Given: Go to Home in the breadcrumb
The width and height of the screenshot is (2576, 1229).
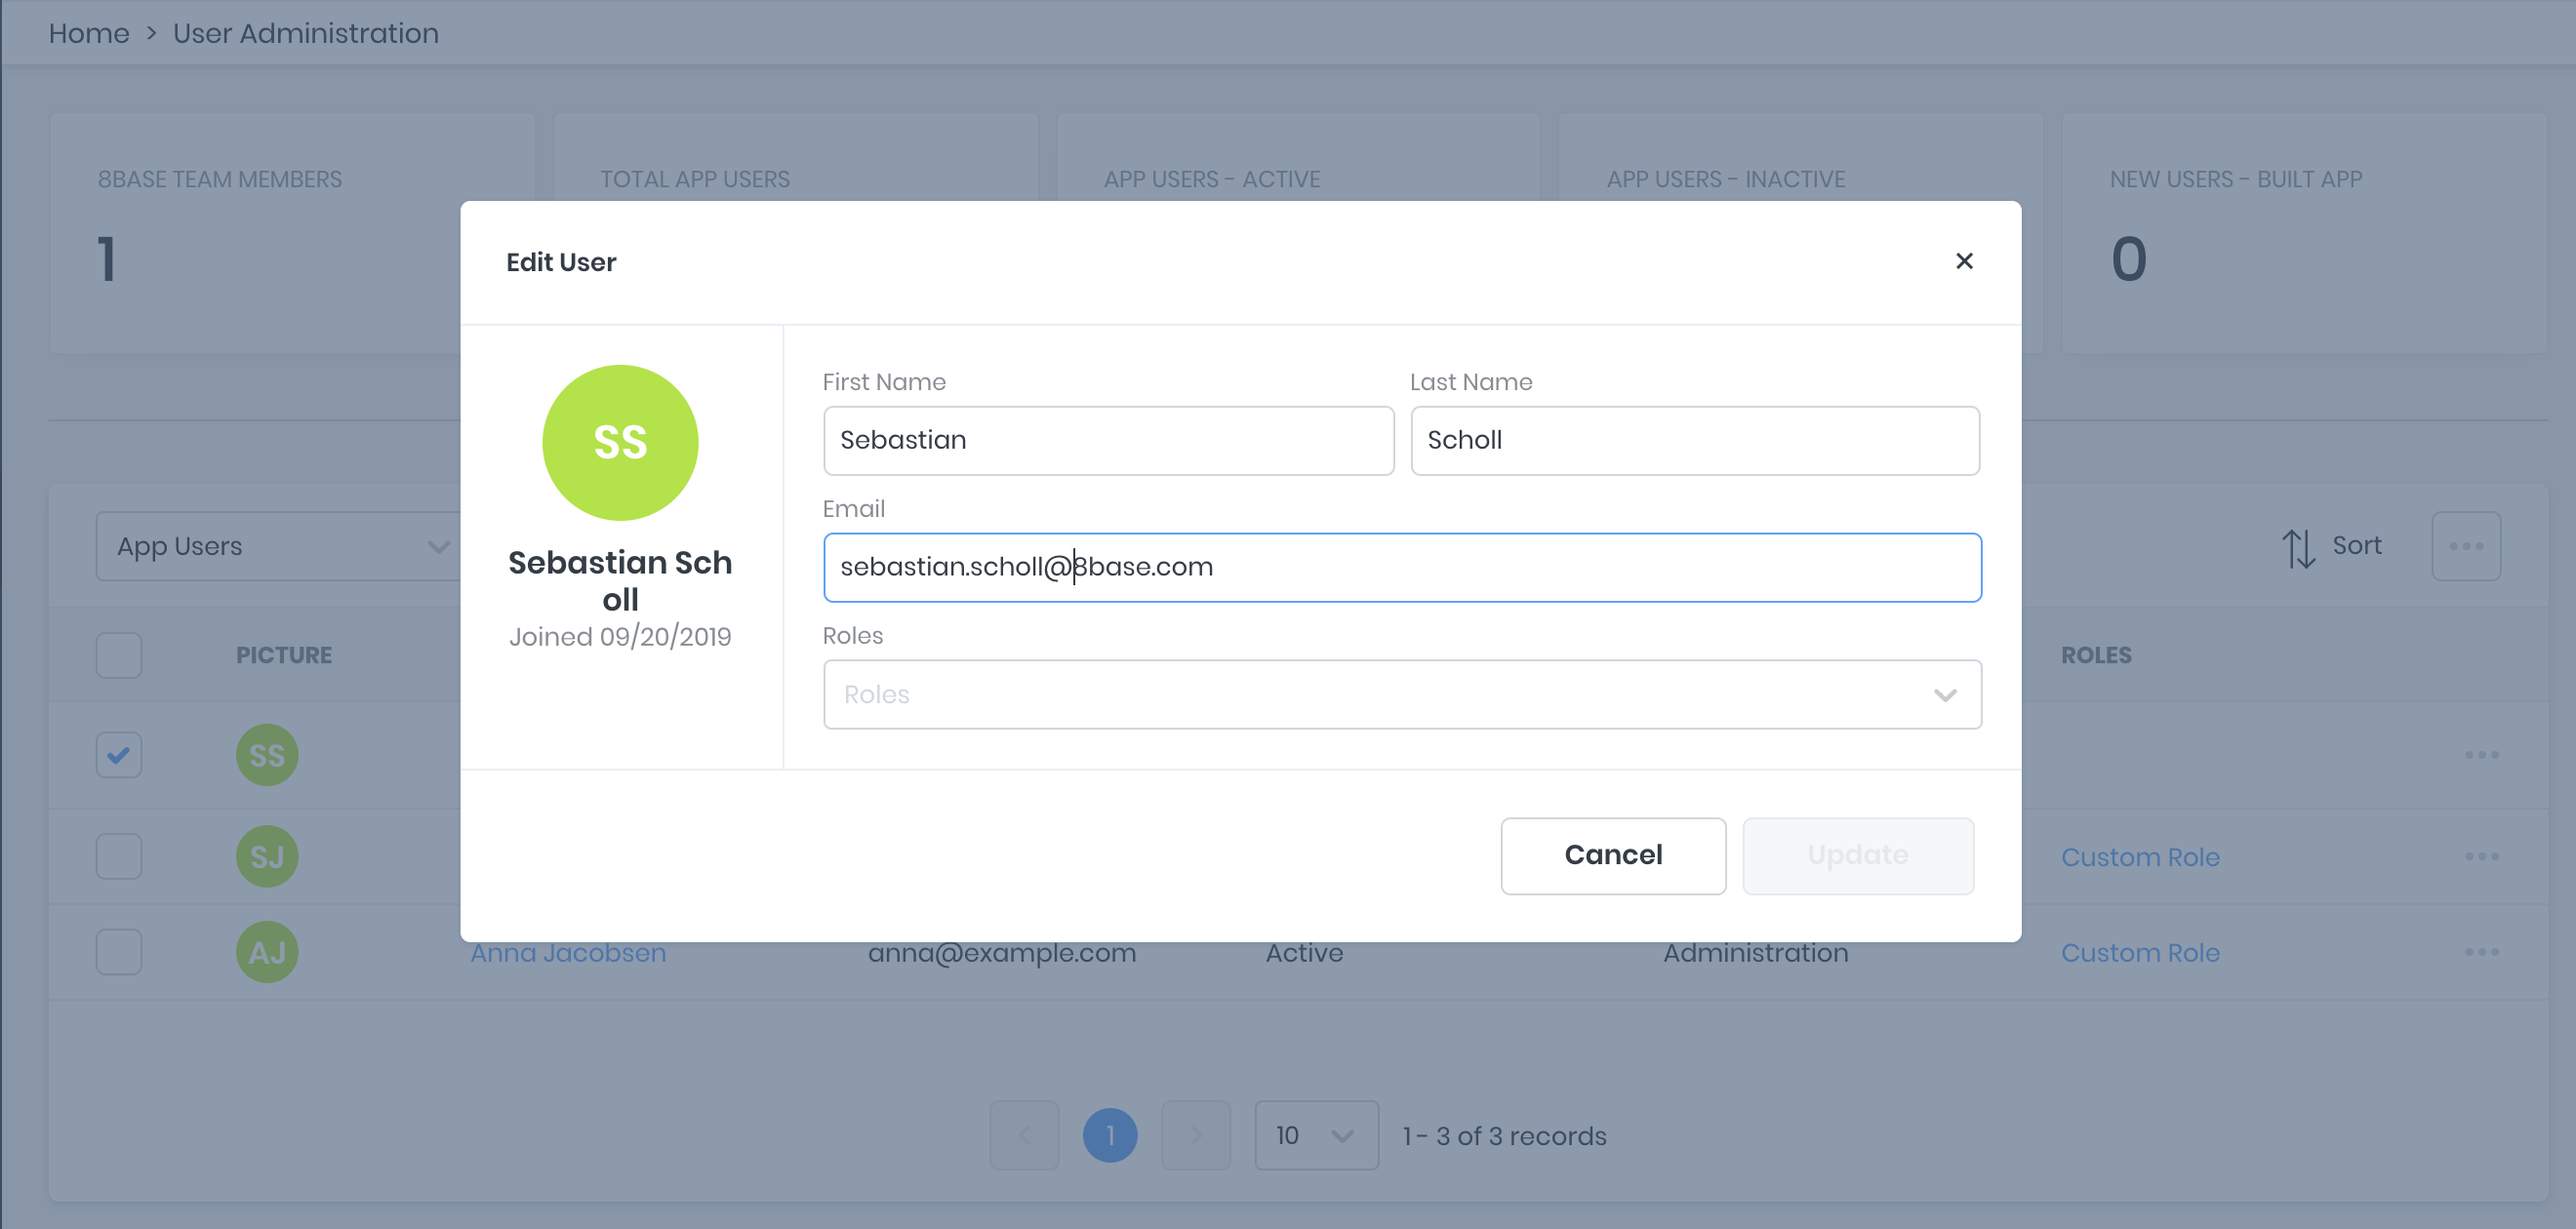Looking at the screenshot, I should coord(89,33).
